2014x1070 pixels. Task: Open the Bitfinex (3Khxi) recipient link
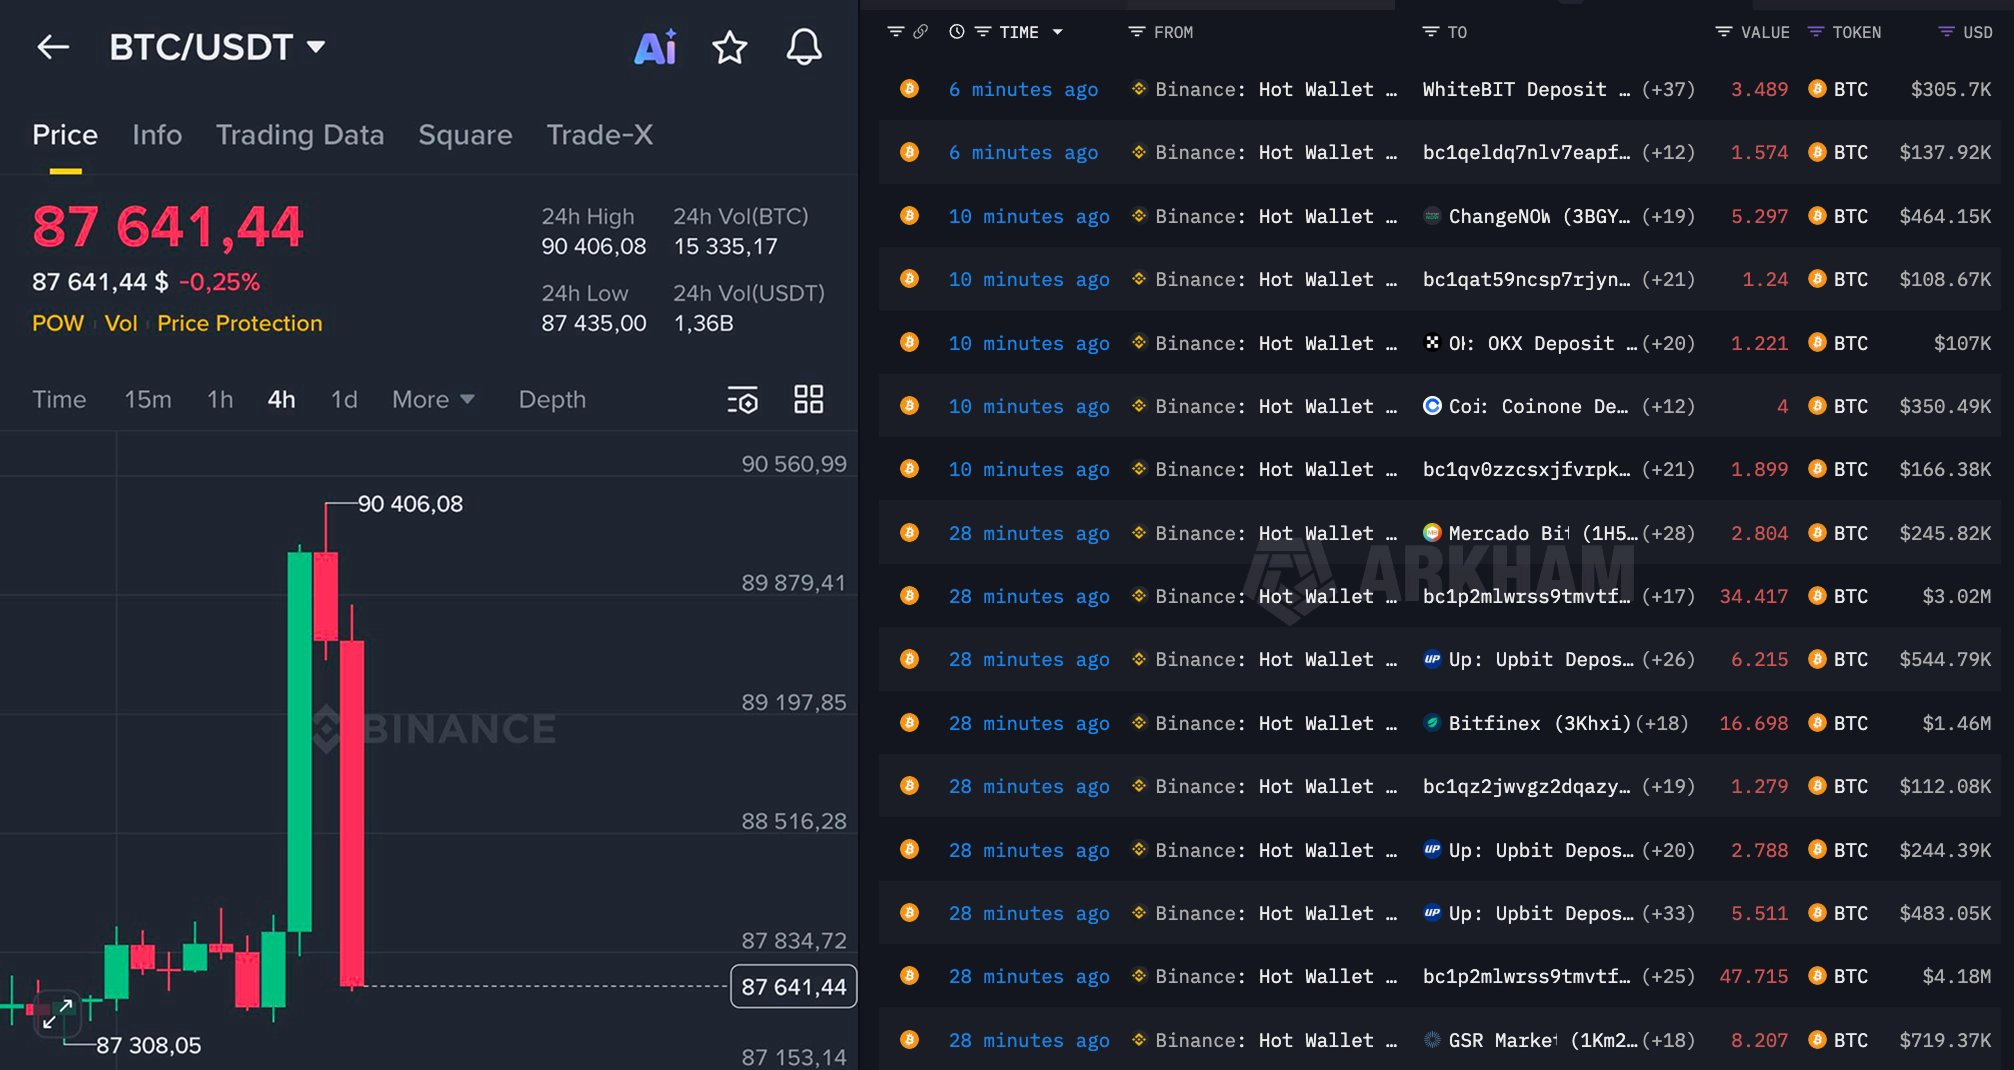tap(1540, 722)
